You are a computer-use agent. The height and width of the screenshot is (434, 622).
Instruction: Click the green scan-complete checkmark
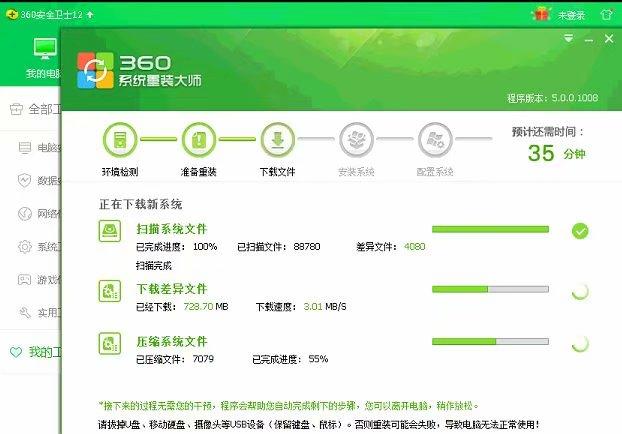click(x=580, y=231)
